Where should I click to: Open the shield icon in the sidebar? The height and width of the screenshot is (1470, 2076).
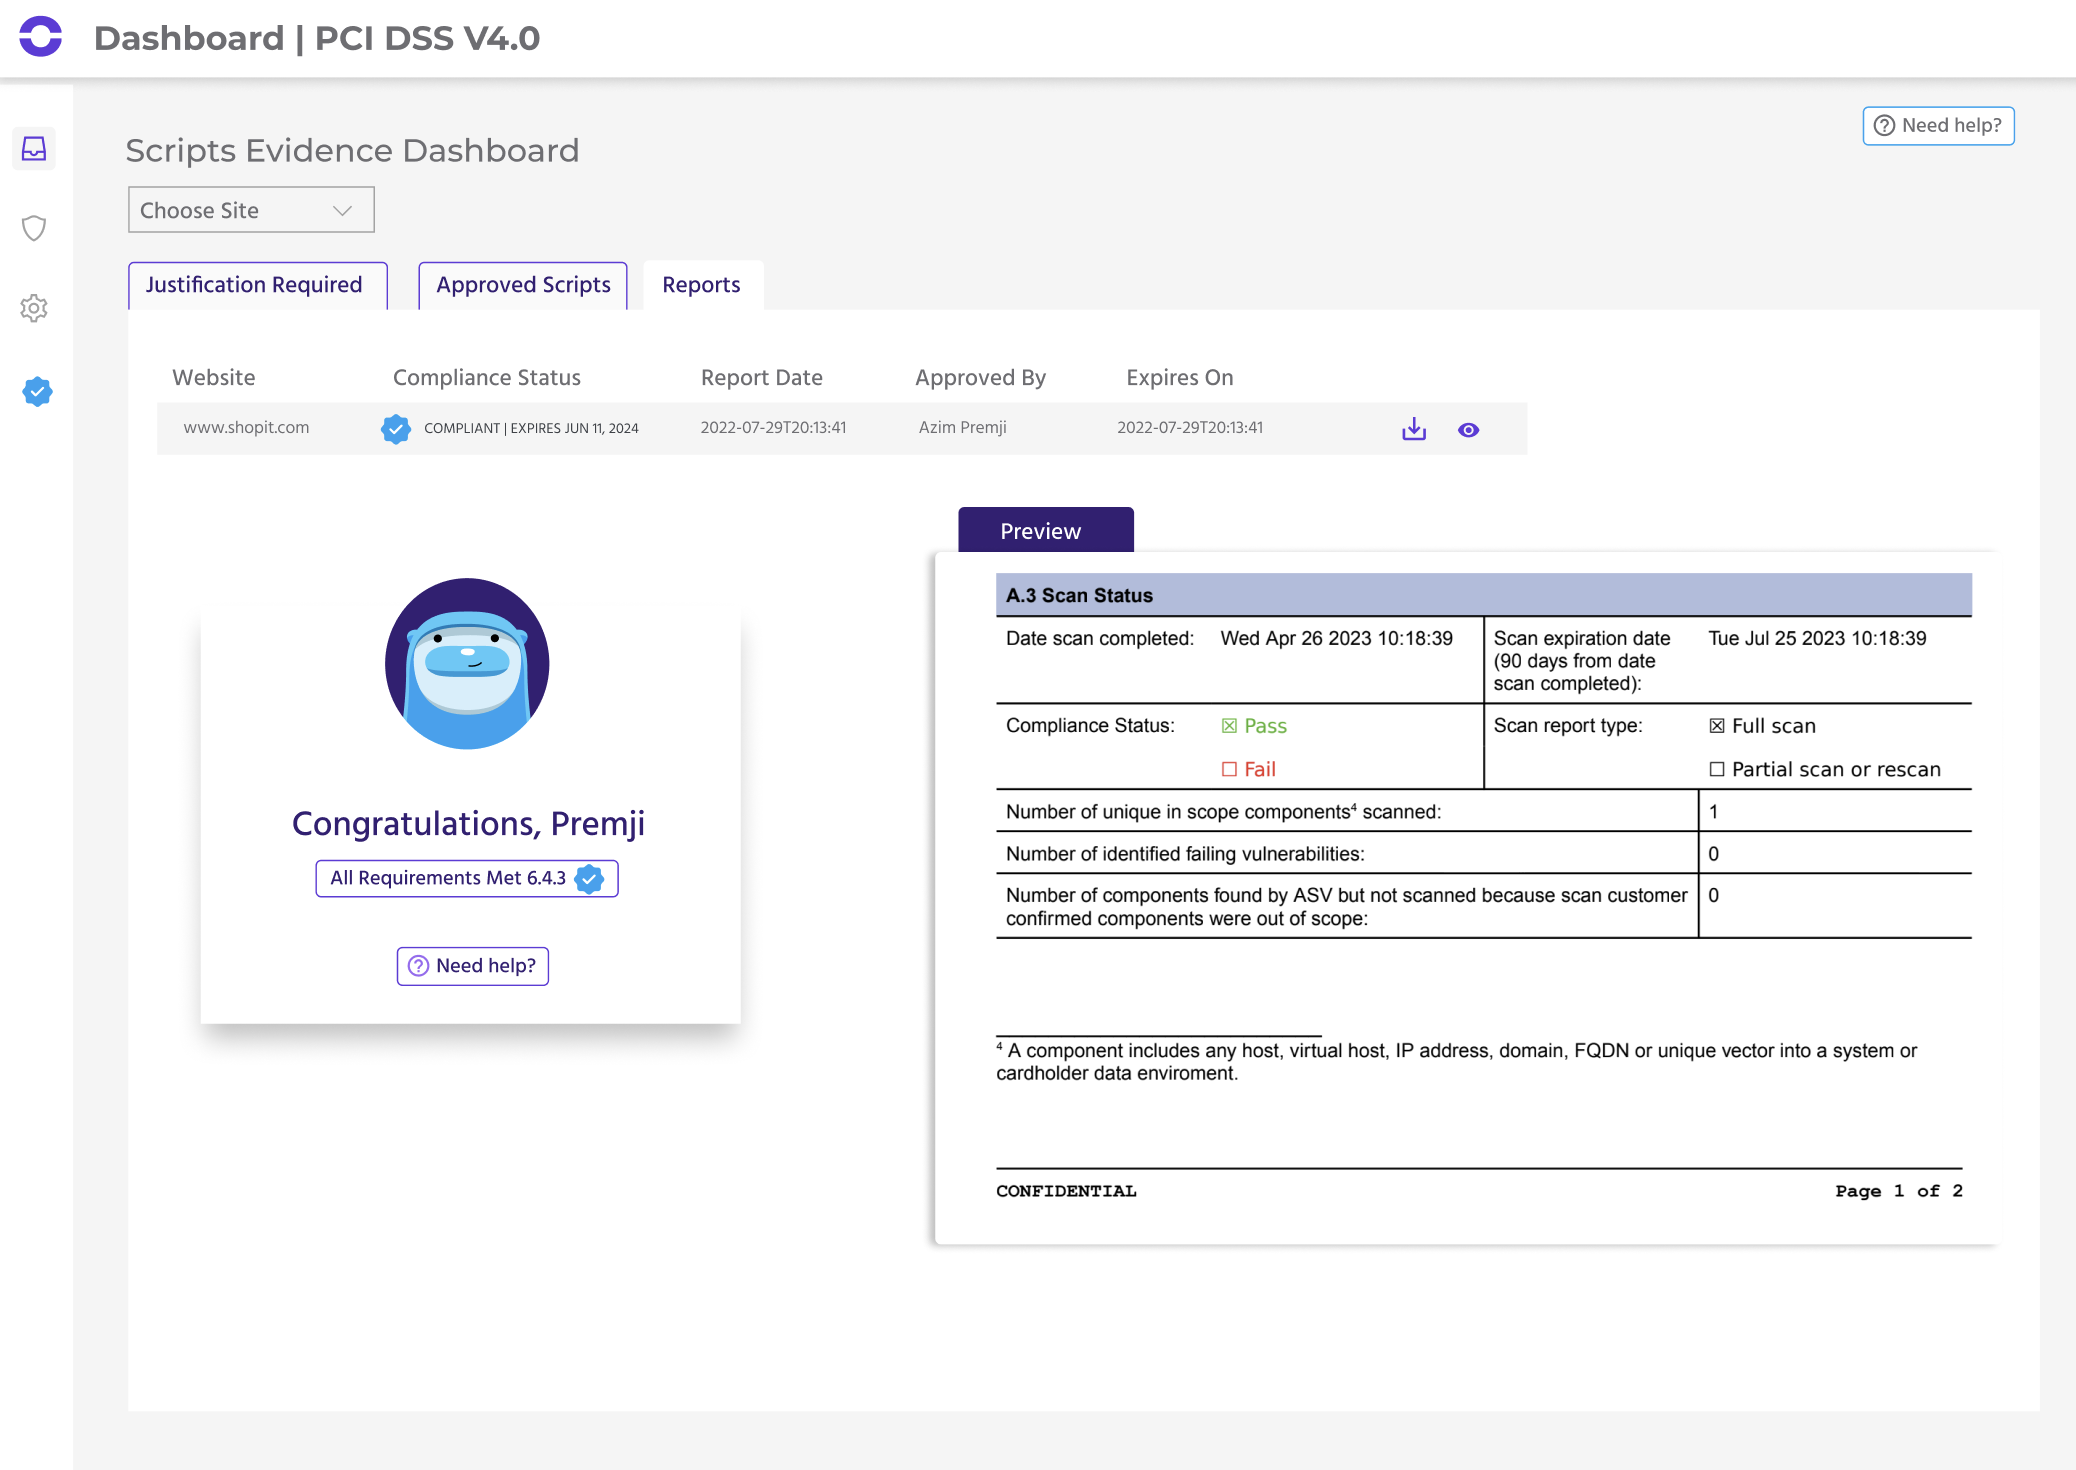[34, 228]
